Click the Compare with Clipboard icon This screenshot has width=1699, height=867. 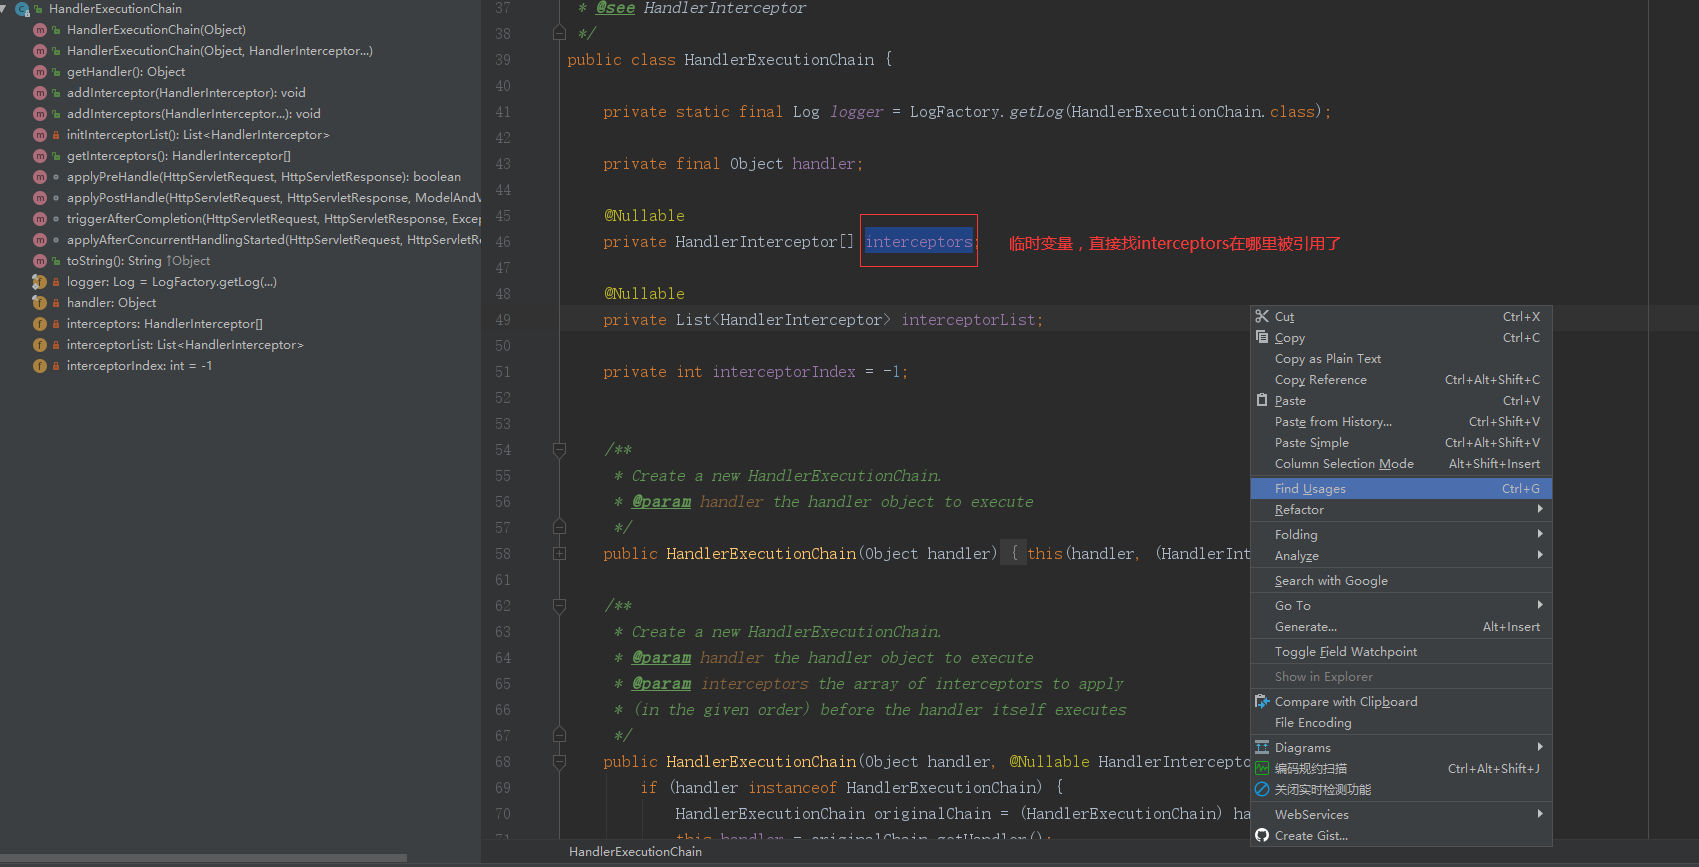pos(1262,701)
